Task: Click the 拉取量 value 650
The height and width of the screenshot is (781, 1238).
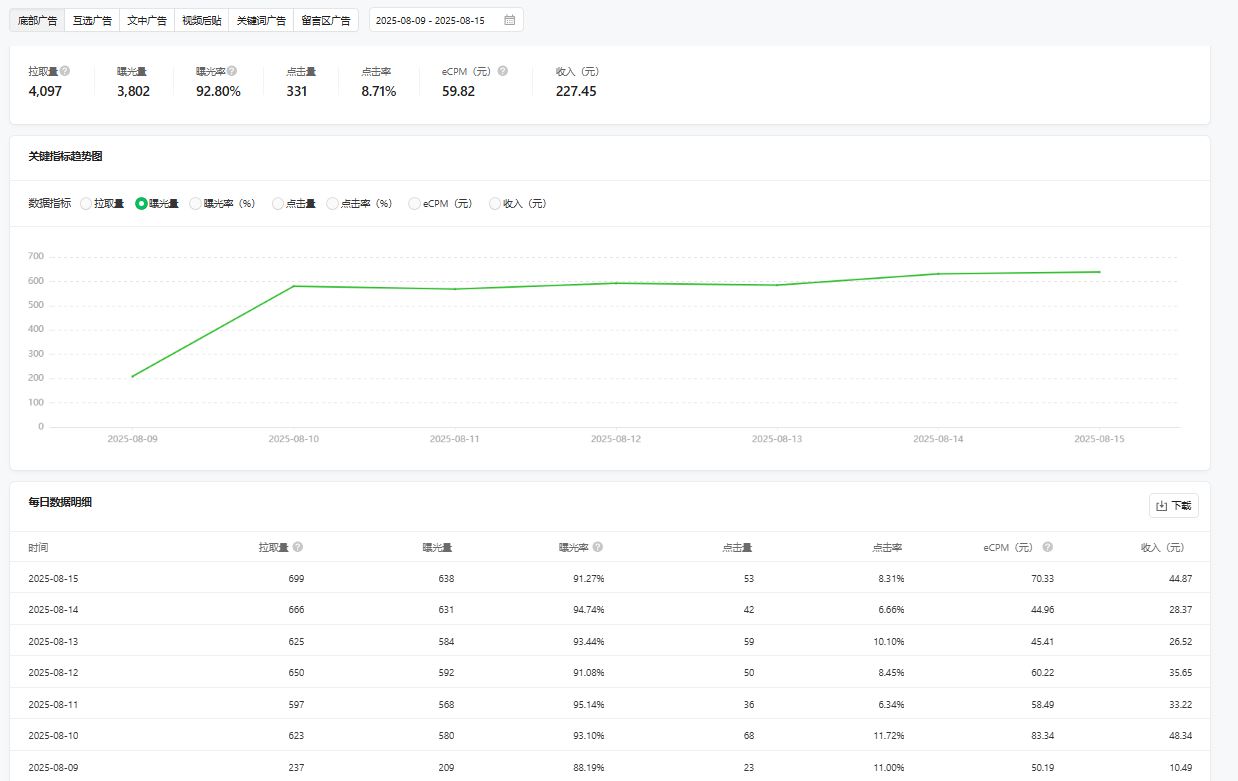Action: 295,673
